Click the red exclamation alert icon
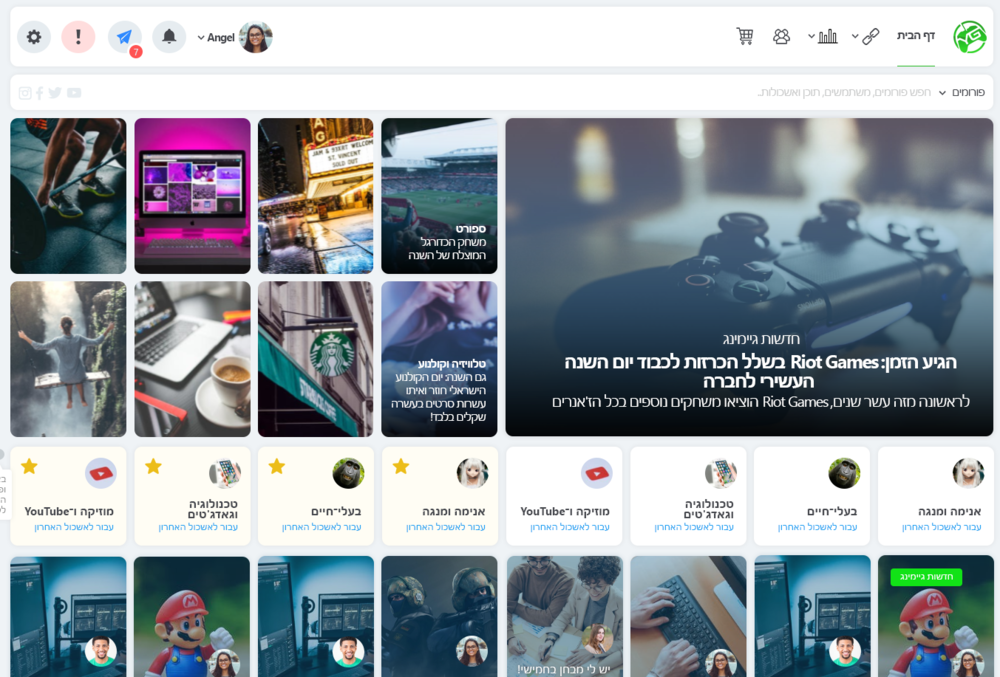The height and width of the screenshot is (677, 1000). (78, 37)
